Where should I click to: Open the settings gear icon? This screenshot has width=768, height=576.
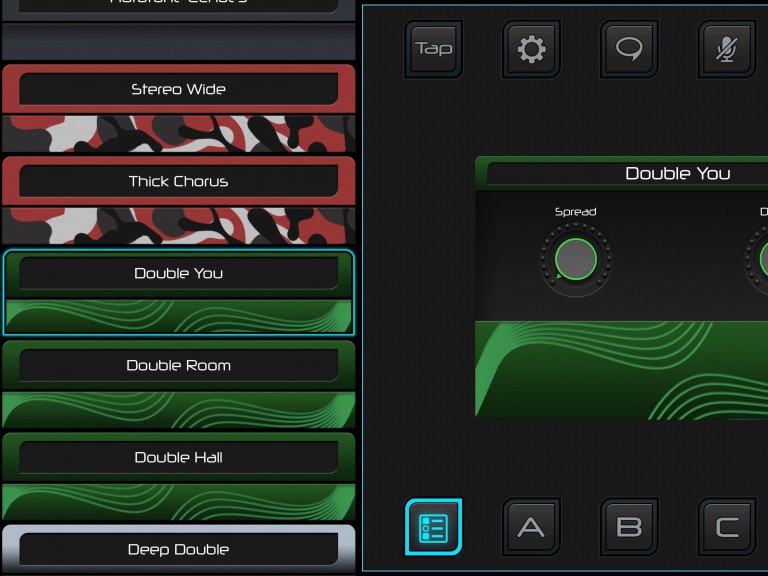click(x=531, y=49)
